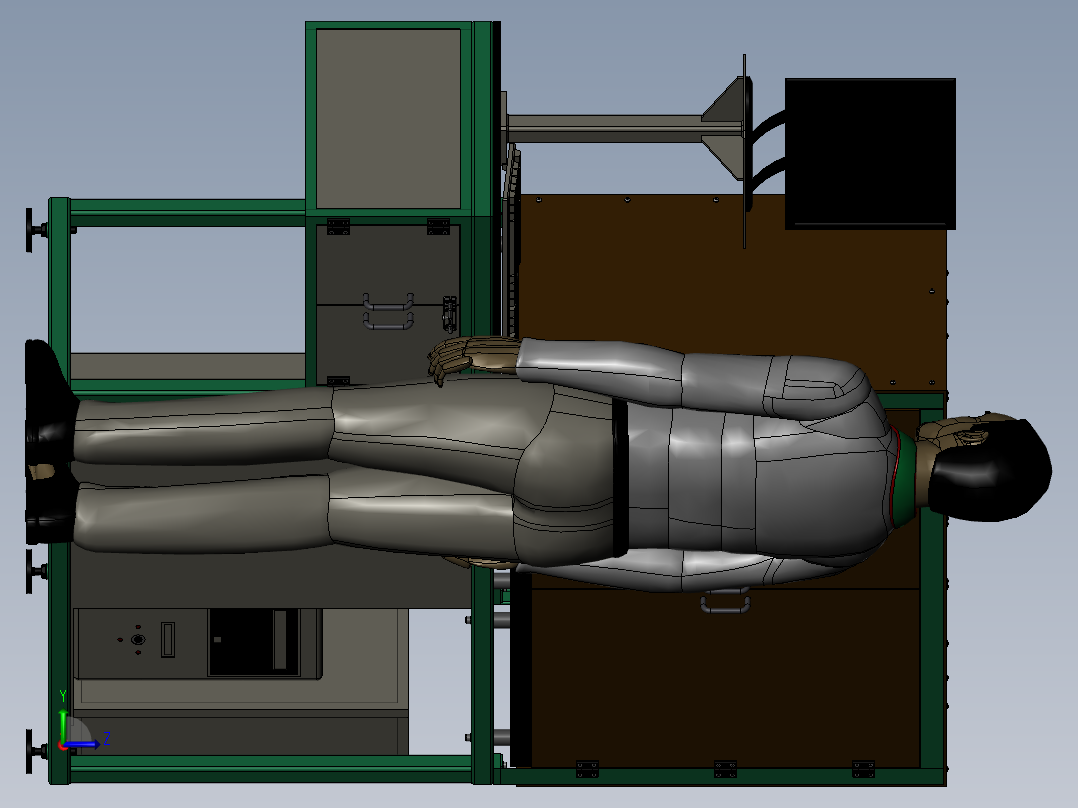The image size is (1078, 808).
Task: Select the latch on the gray cabinet door
Action: (x=449, y=313)
